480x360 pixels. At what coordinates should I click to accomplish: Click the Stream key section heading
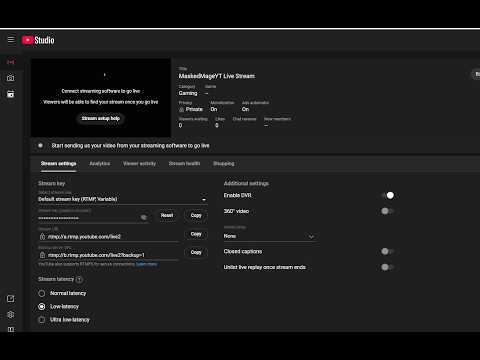[x=52, y=183]
